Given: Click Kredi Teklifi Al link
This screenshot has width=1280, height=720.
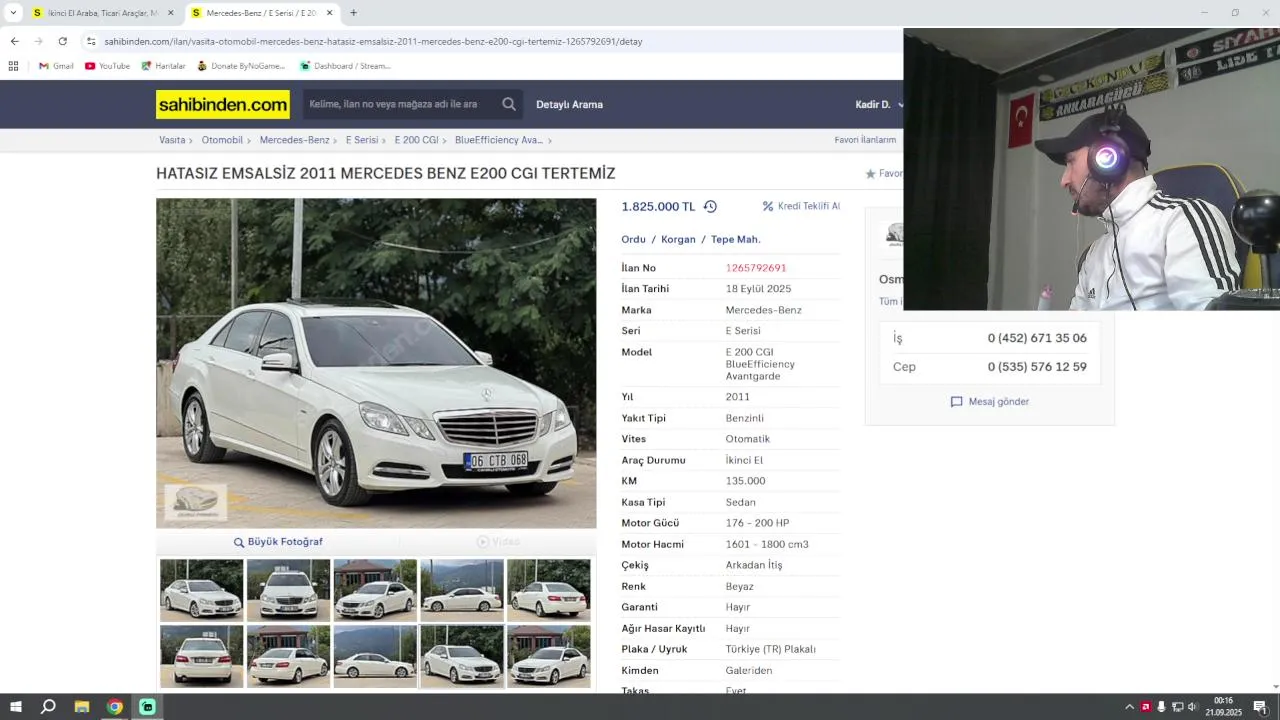Looking at the screenshot, I should (x=808, y=206).
